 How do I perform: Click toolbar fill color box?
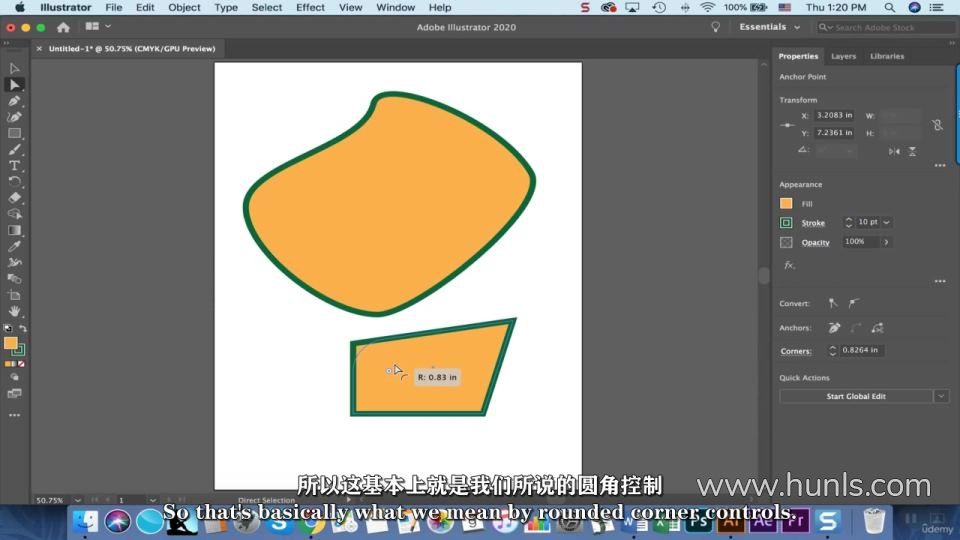10,343
